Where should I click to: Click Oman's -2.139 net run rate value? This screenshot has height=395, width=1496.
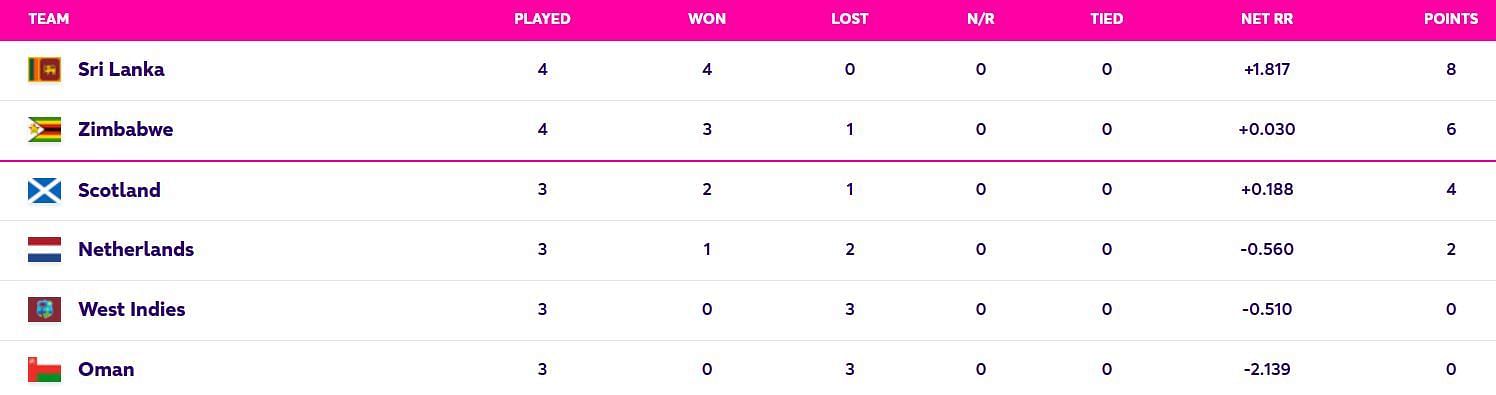(x=1266, y=369)
